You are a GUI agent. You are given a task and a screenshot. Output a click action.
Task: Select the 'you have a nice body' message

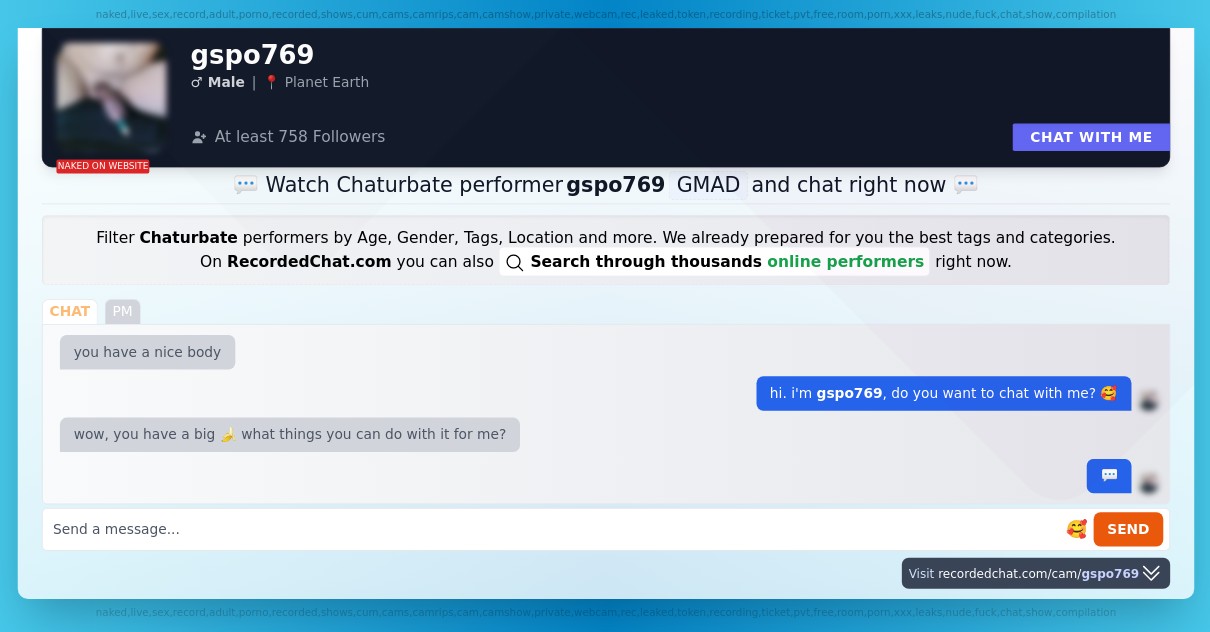[x=147, y=352]
